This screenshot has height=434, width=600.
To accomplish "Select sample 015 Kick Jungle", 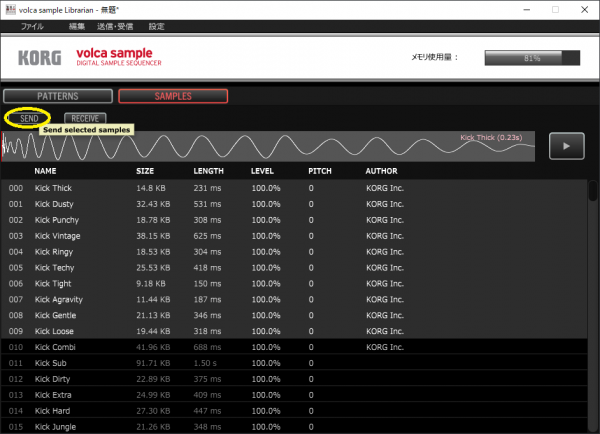I will tap(294, 426).
